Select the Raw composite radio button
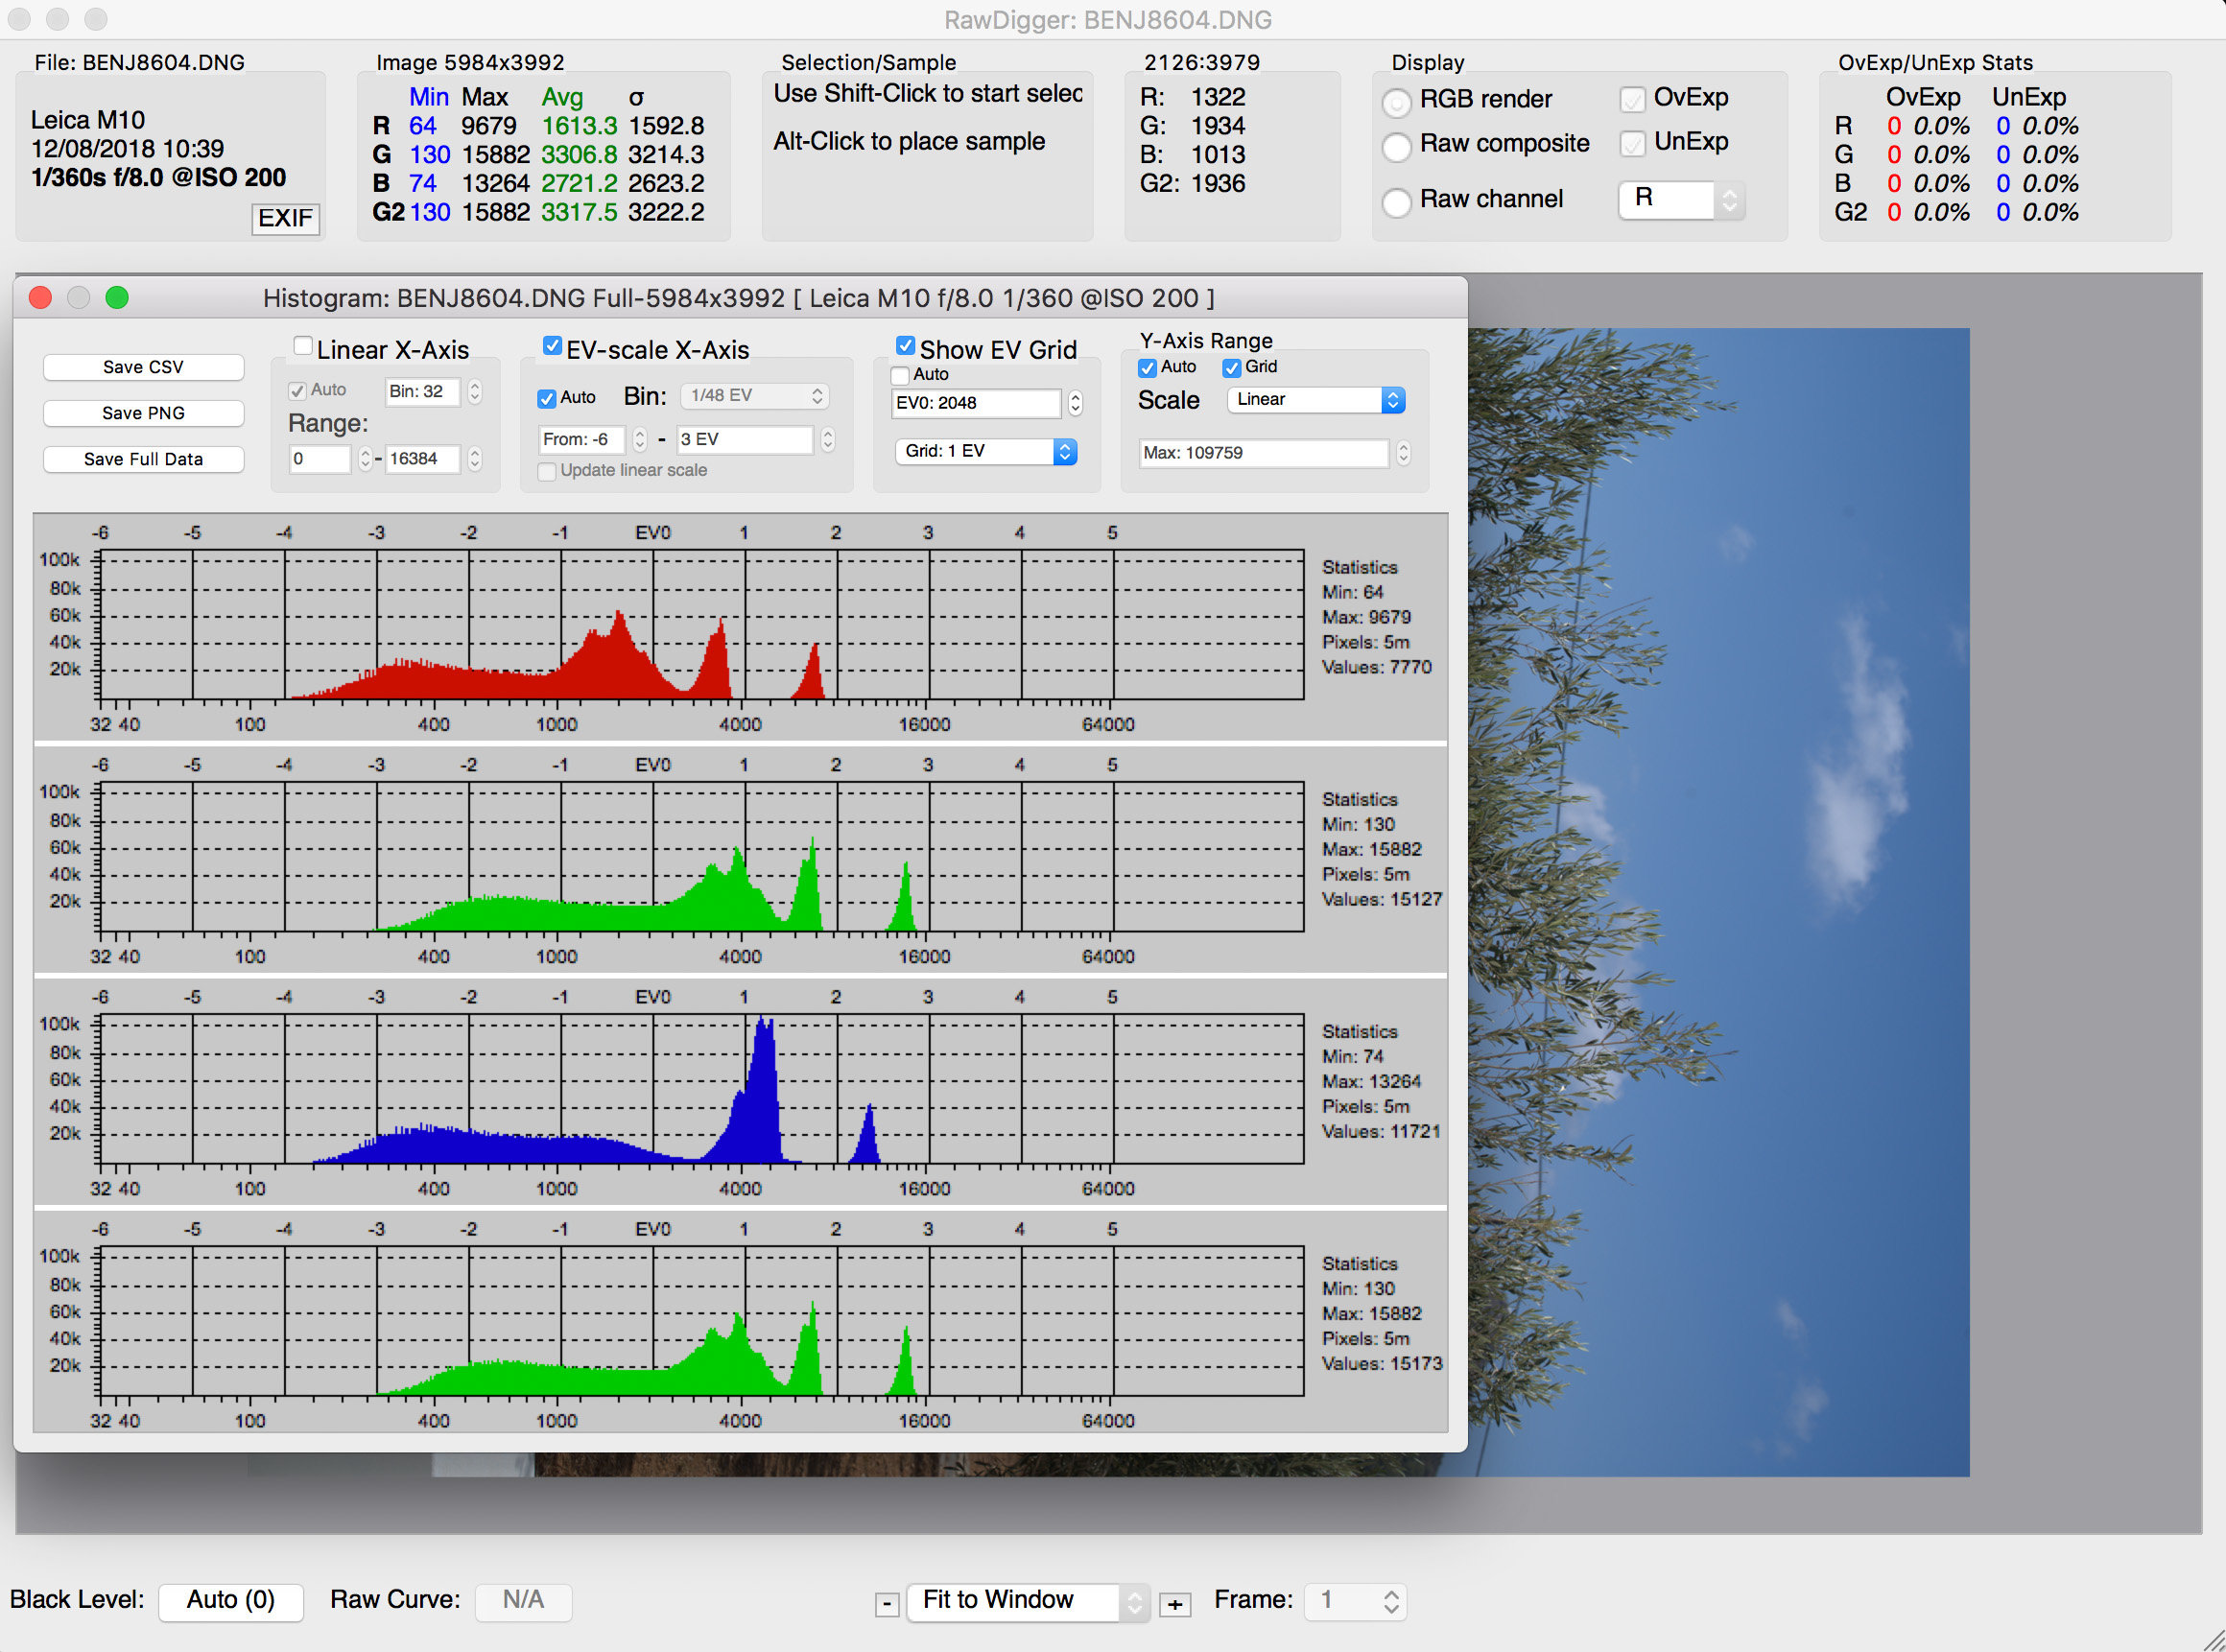 click(1397, 147)
